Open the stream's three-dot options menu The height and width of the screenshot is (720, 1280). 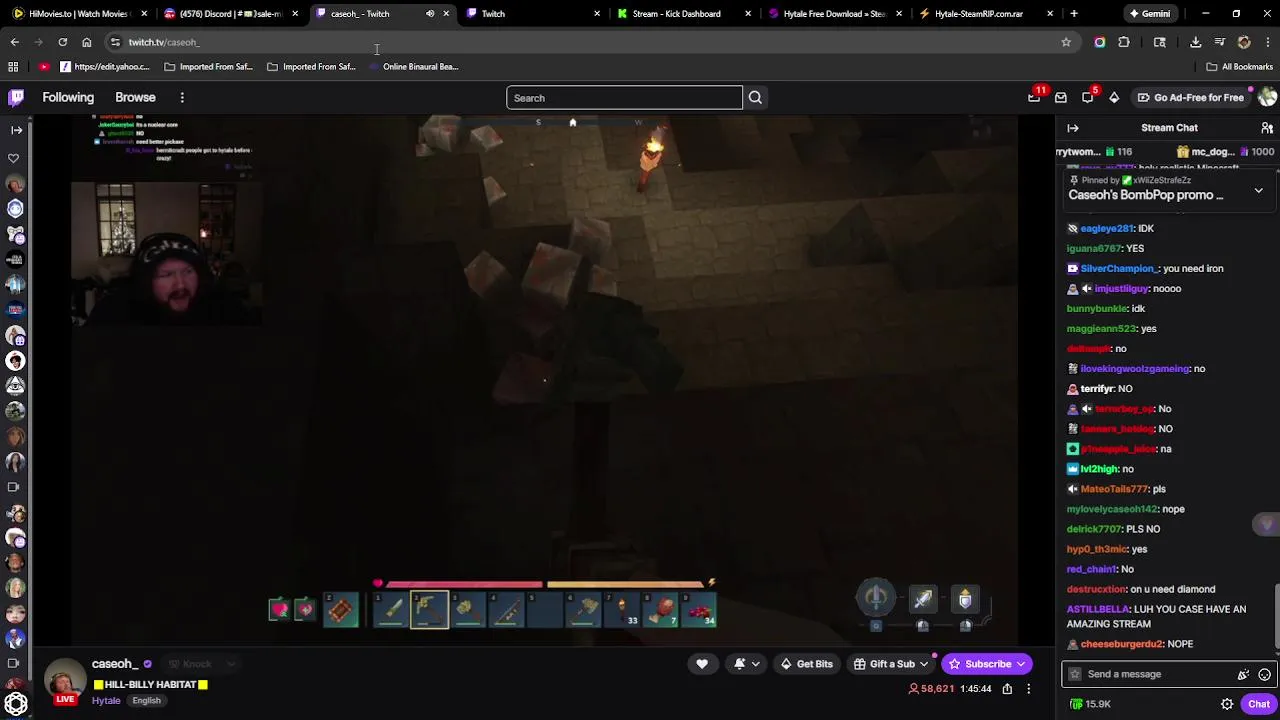point(1028,689)
